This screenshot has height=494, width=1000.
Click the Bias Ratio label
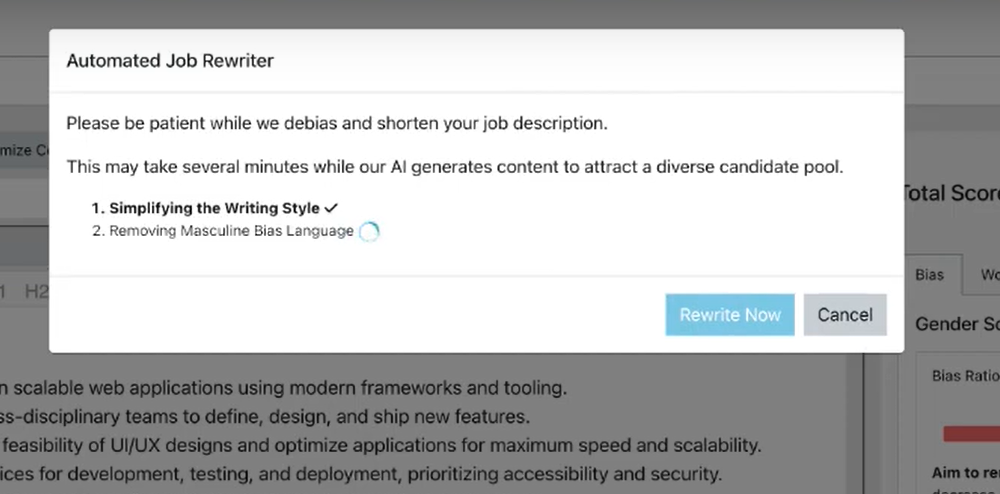pos(965,377)
